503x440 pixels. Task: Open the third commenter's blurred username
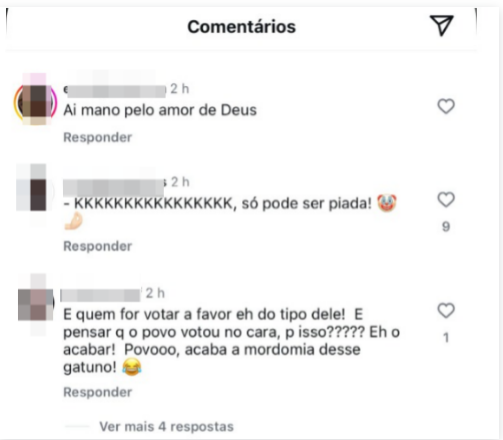tap(101, 295)
